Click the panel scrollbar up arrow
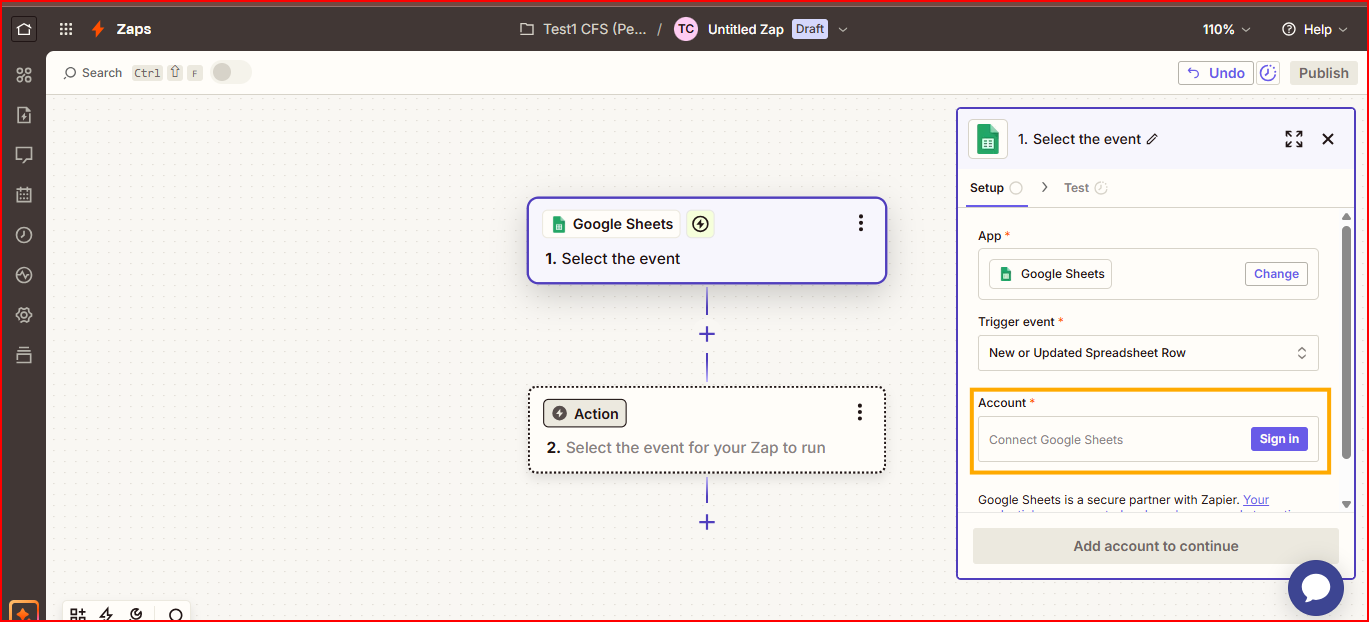Viewport: 1369px width, 622px height. click(1346, 216)
